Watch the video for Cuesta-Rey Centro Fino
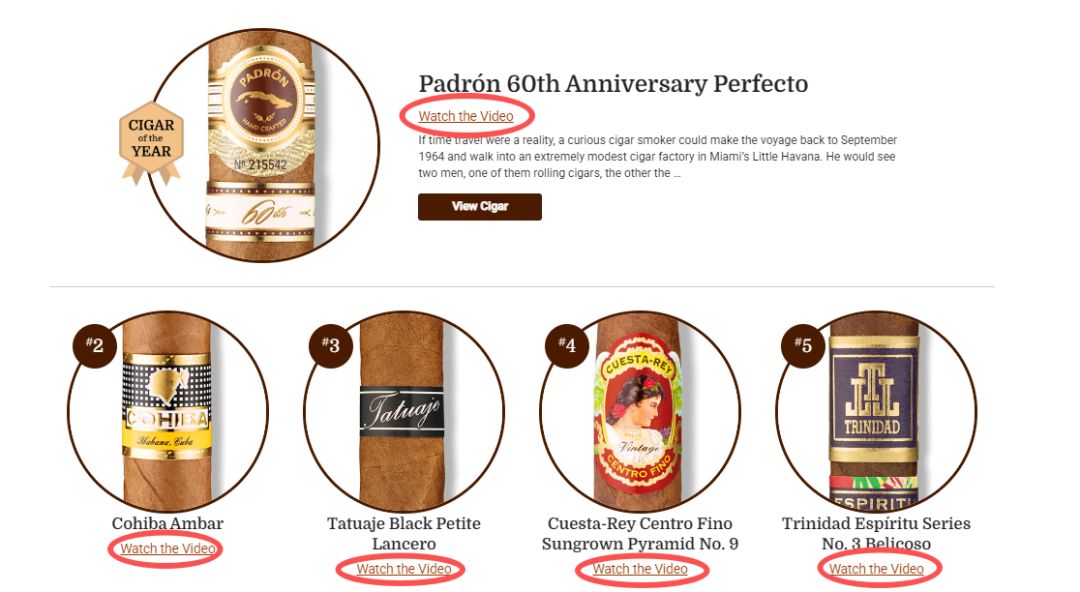The height and width of the screenshot is (592, 1080). click(x=640, y=569)
